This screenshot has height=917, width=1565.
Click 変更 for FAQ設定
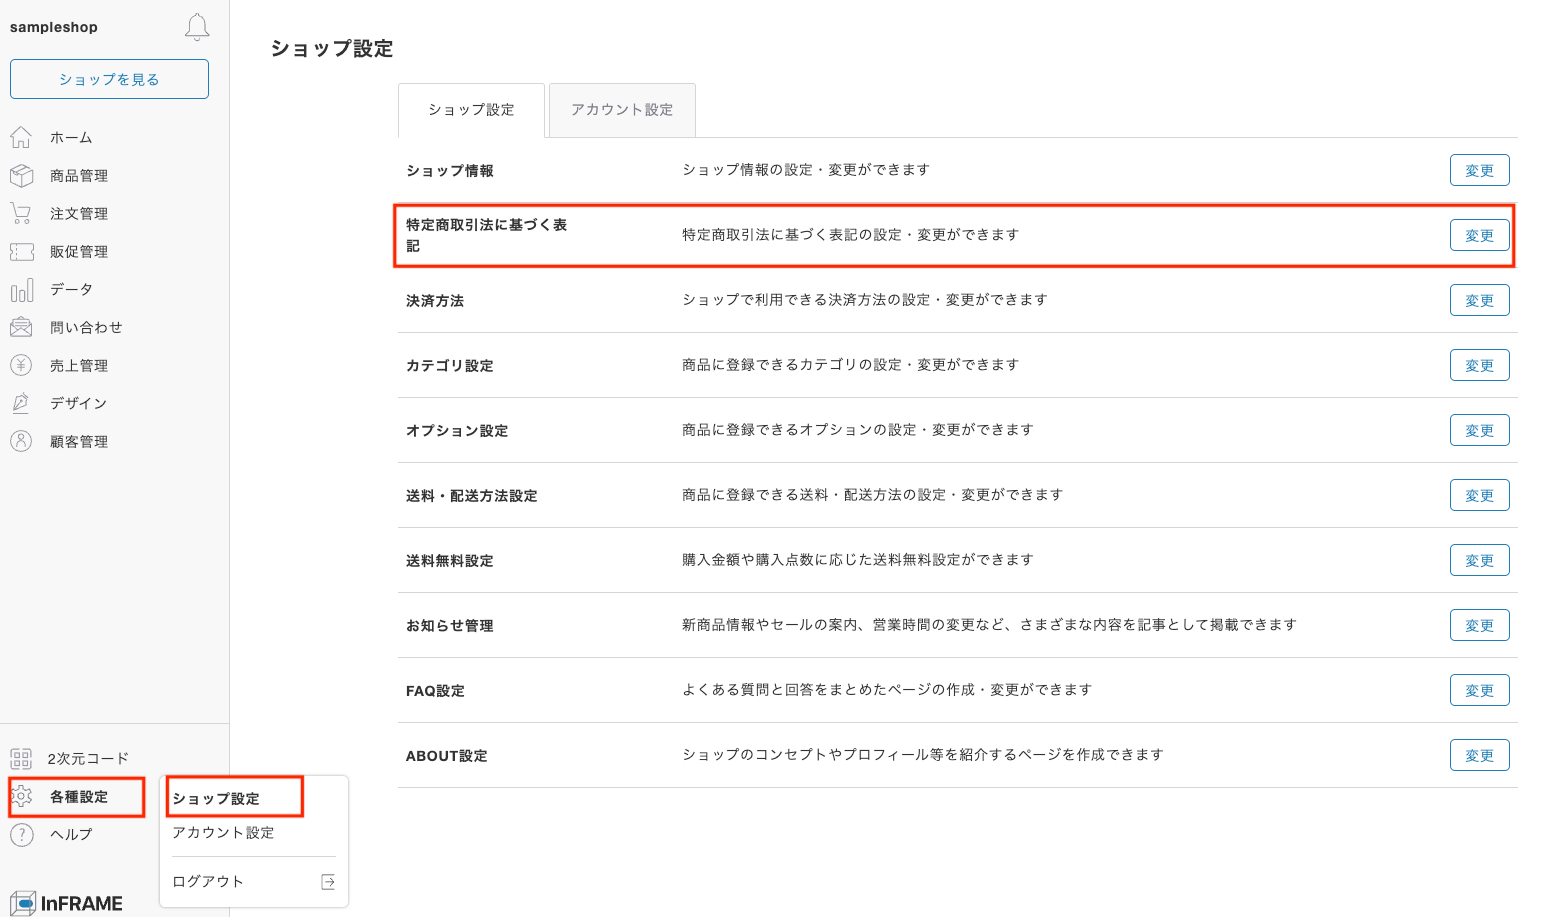click(x=1479, y=689)
